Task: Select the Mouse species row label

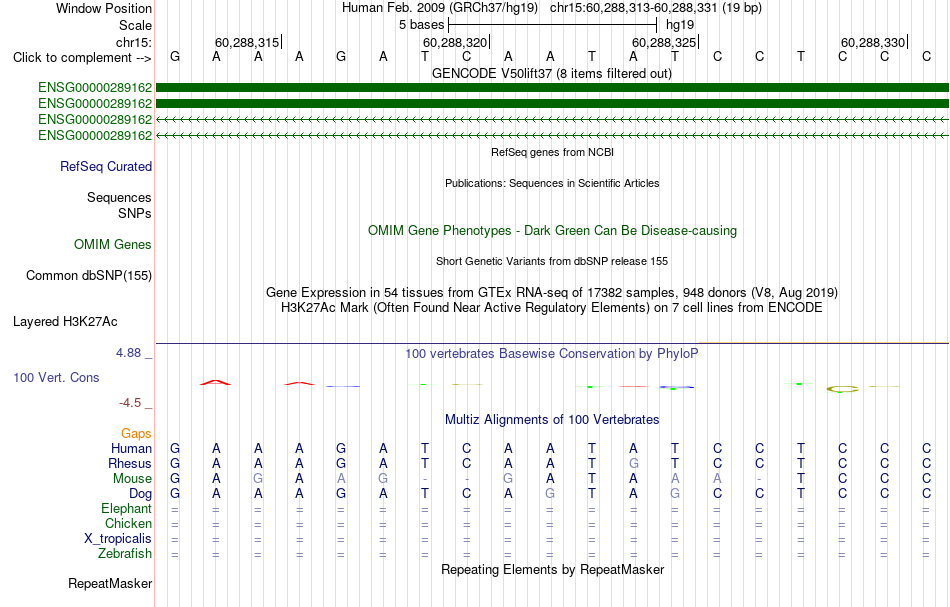Action: (x=132, y=479)
